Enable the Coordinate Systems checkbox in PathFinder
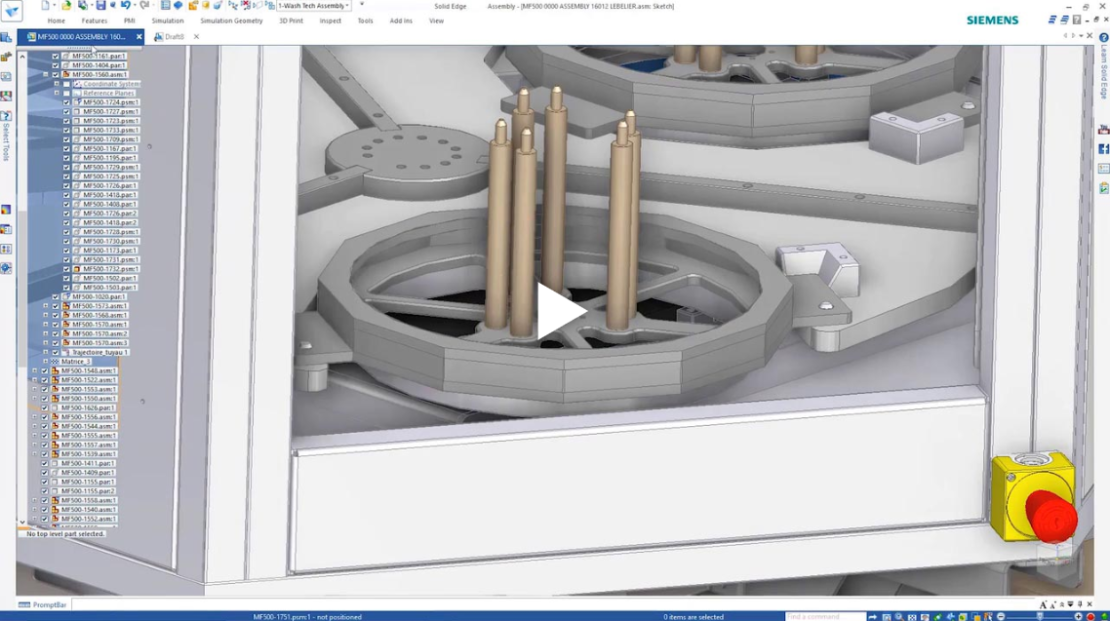This screenshot has height=621, width=1110. (x=66, y=84)
